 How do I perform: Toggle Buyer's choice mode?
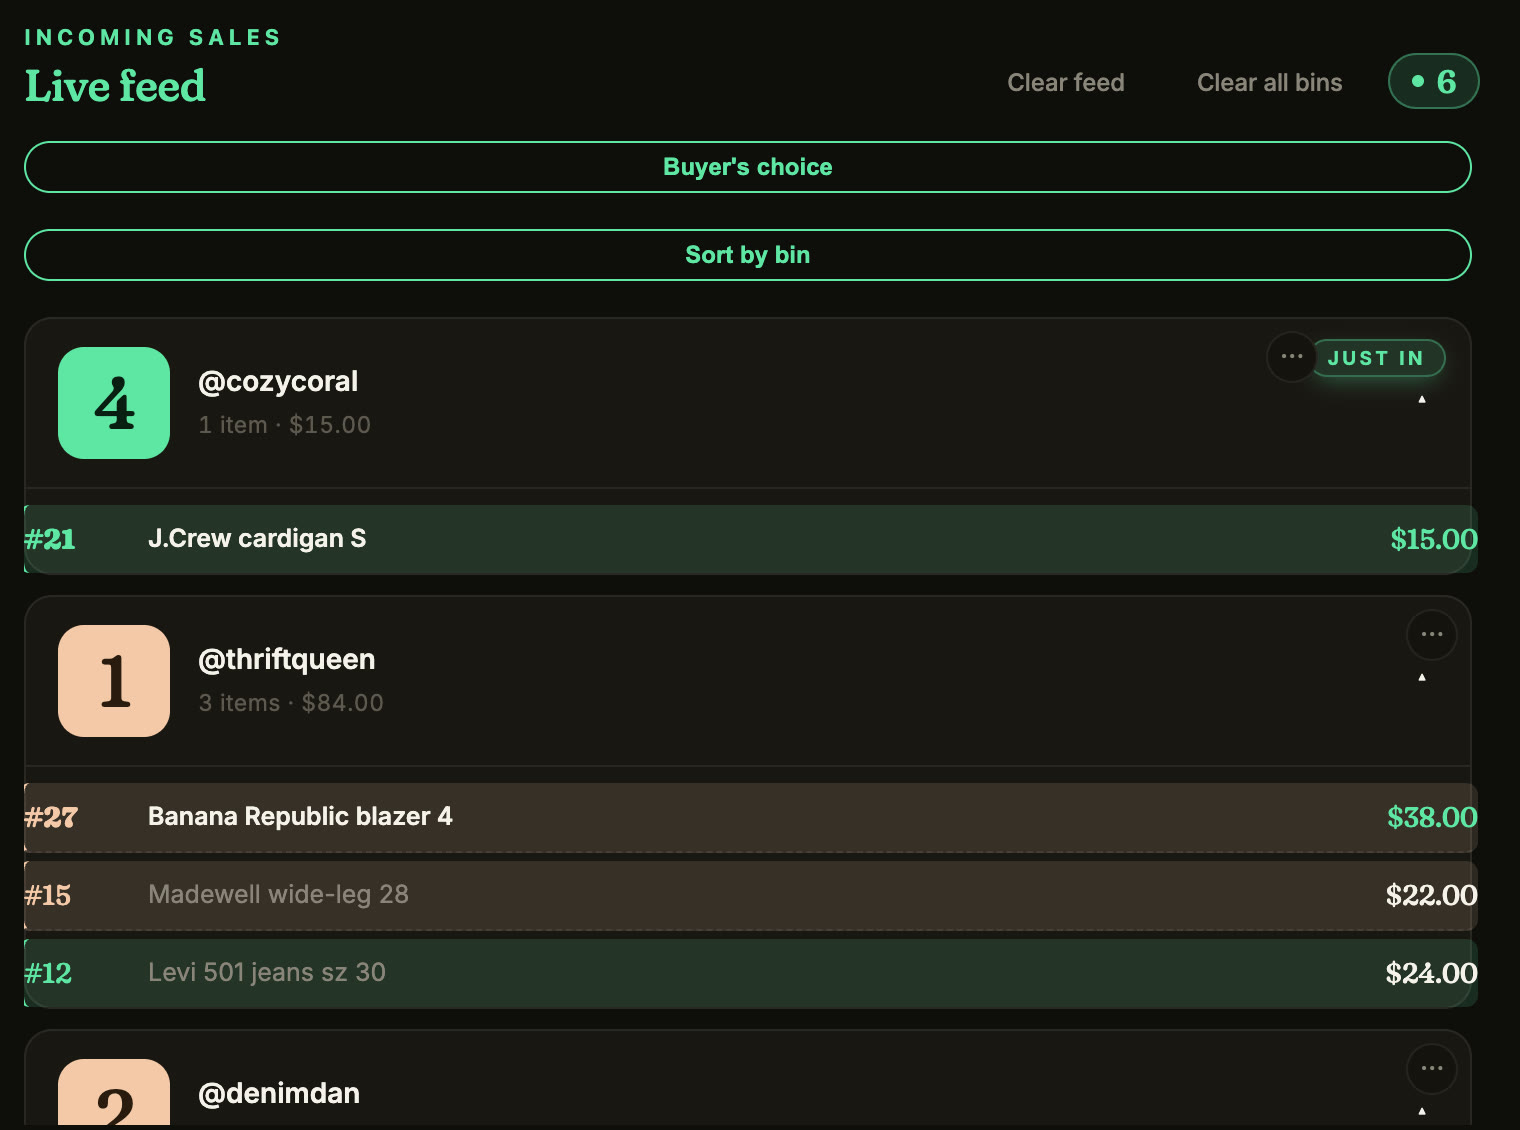[748, 167]
